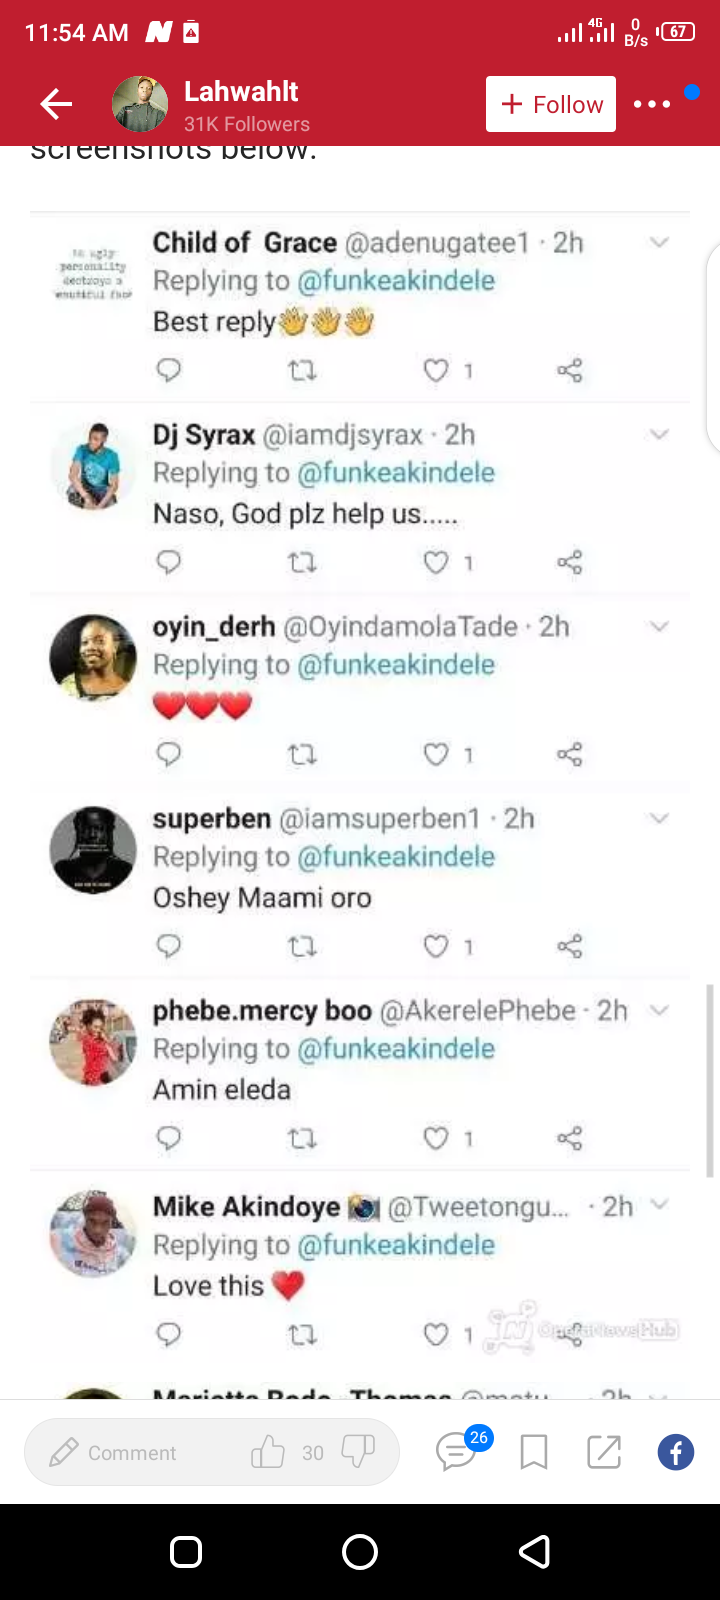Tap the back arrow in header

click(x=56, y=104)
